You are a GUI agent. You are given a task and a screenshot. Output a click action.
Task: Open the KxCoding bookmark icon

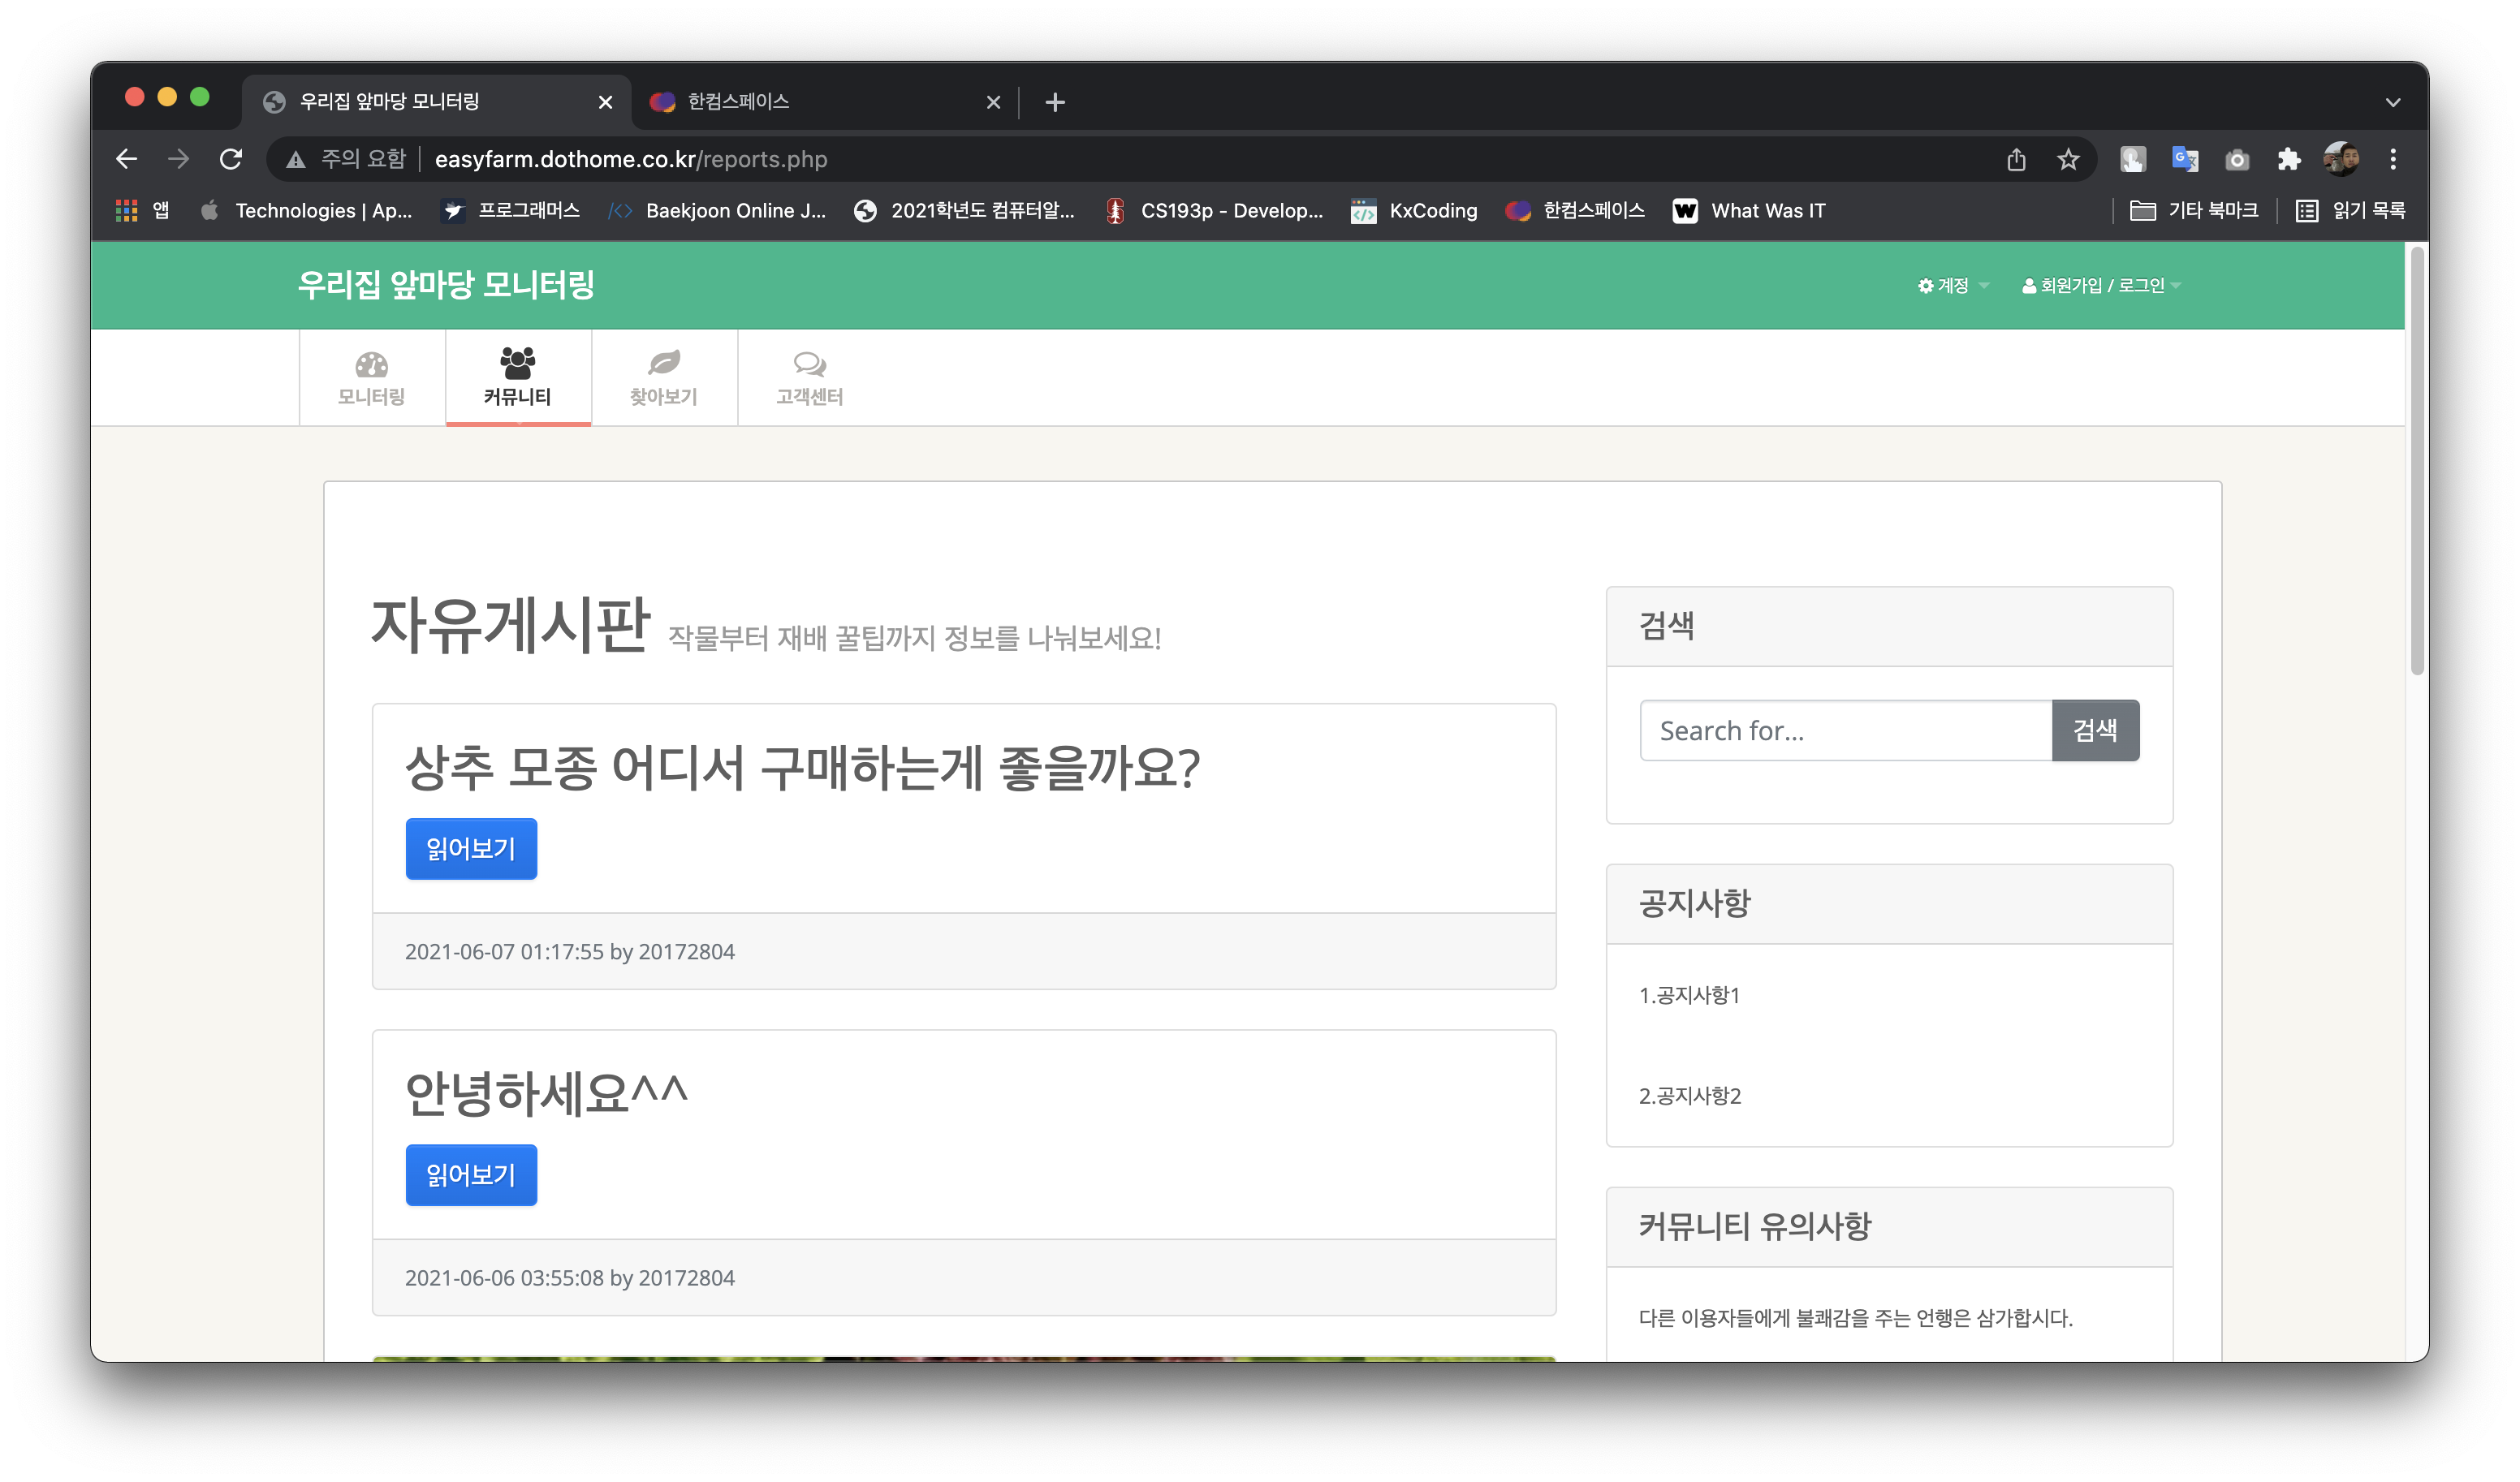tap(1364, 210)
